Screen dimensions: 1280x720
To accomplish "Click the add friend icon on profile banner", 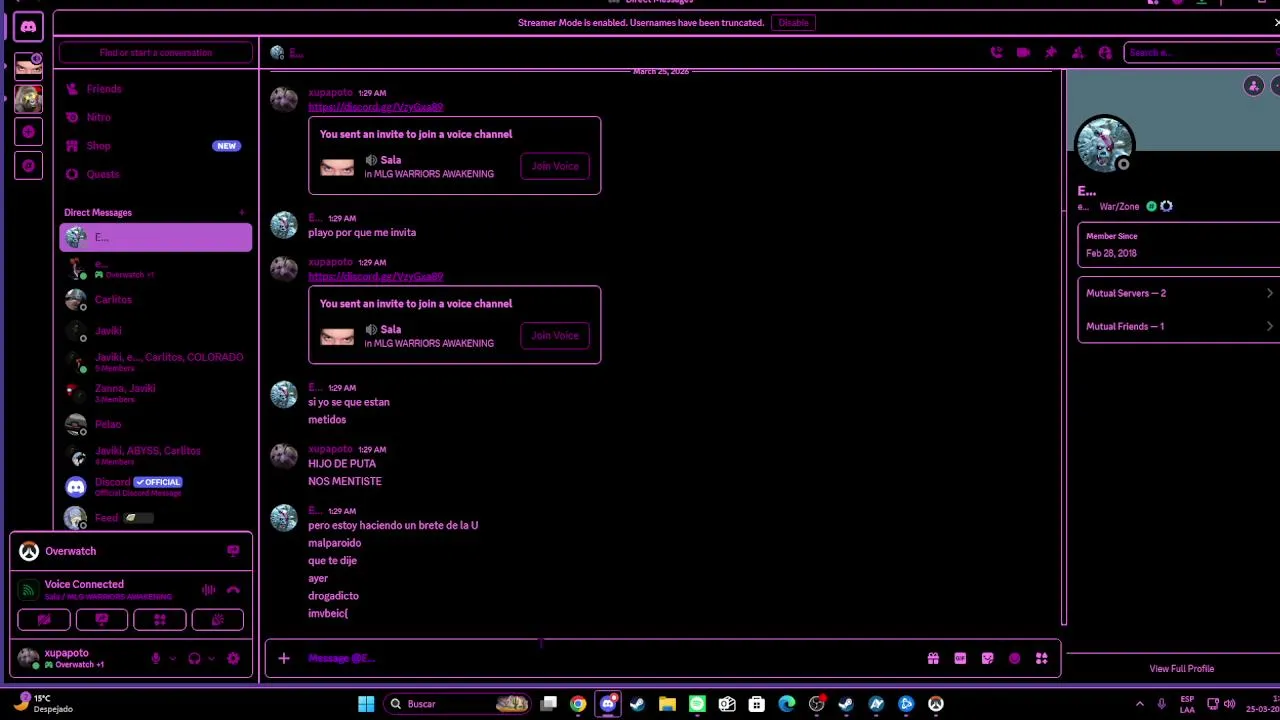I will coord(1253,87).
